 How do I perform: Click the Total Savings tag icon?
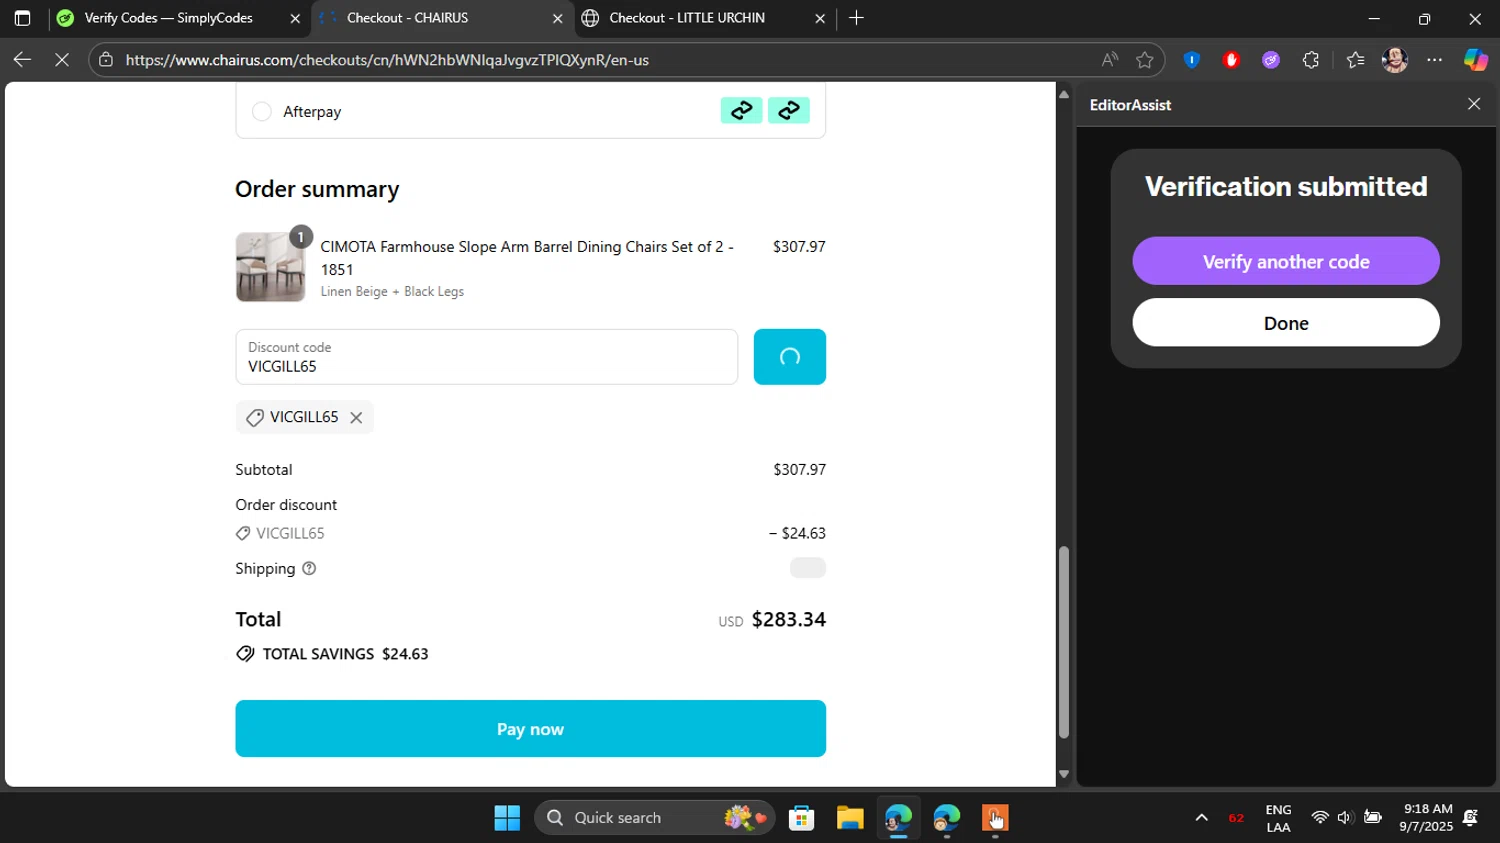click(x=245, y=654)
